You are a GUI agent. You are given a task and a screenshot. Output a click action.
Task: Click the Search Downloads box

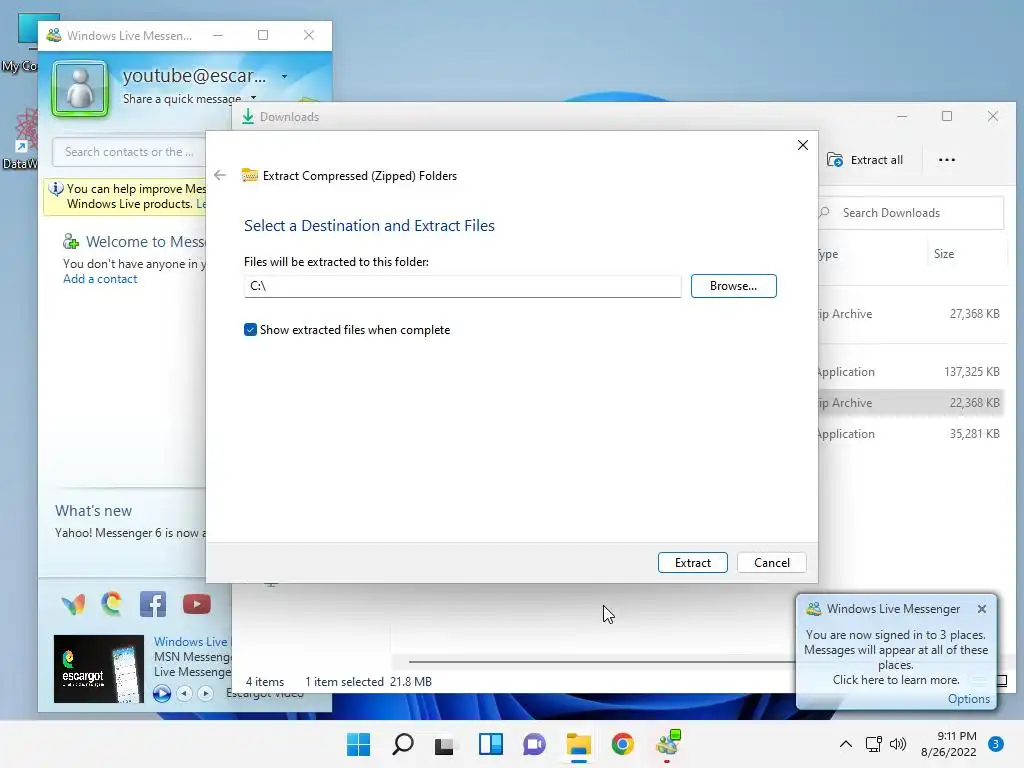(x=910, y=213)
